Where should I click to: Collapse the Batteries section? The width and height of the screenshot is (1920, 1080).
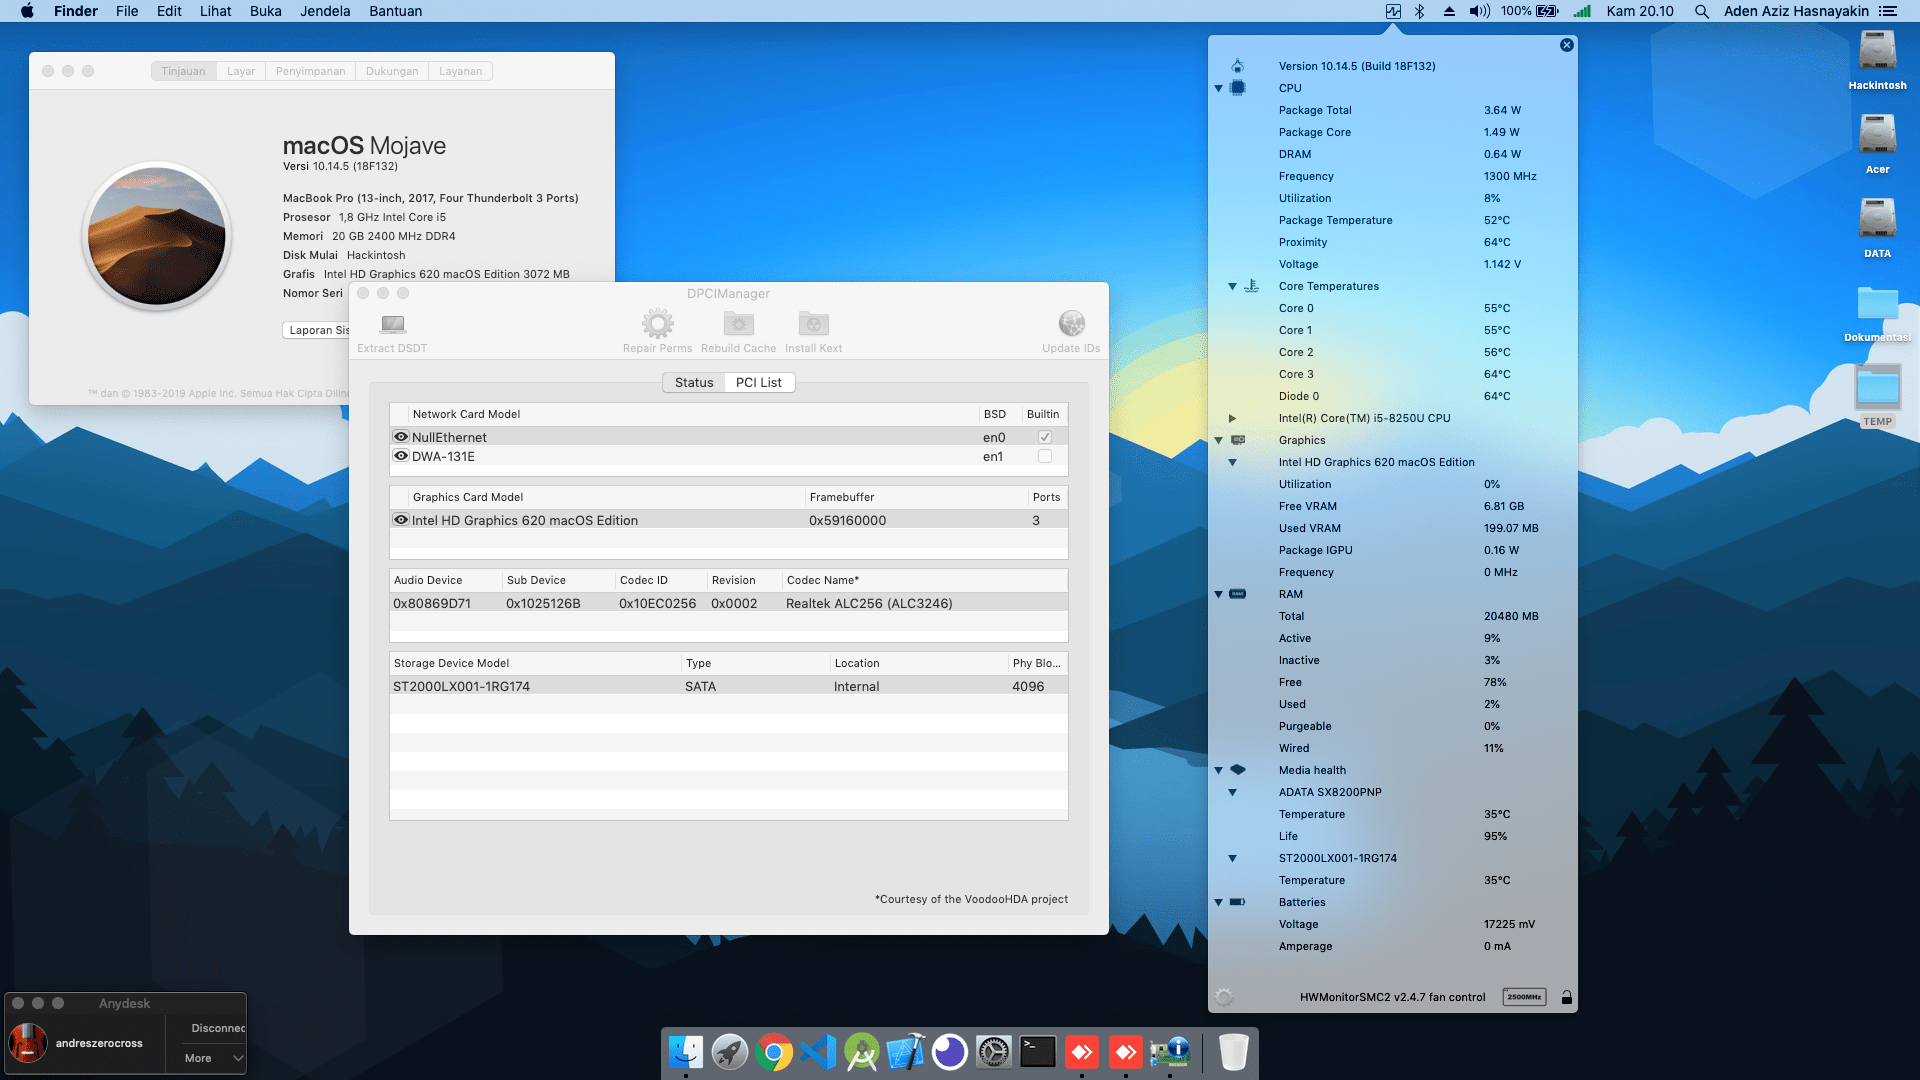click(x=1218, y=902)
